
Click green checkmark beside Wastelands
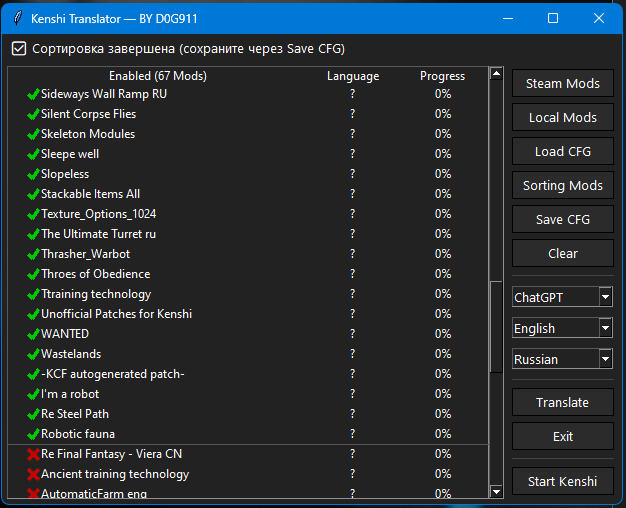click(x=33, y=354)
